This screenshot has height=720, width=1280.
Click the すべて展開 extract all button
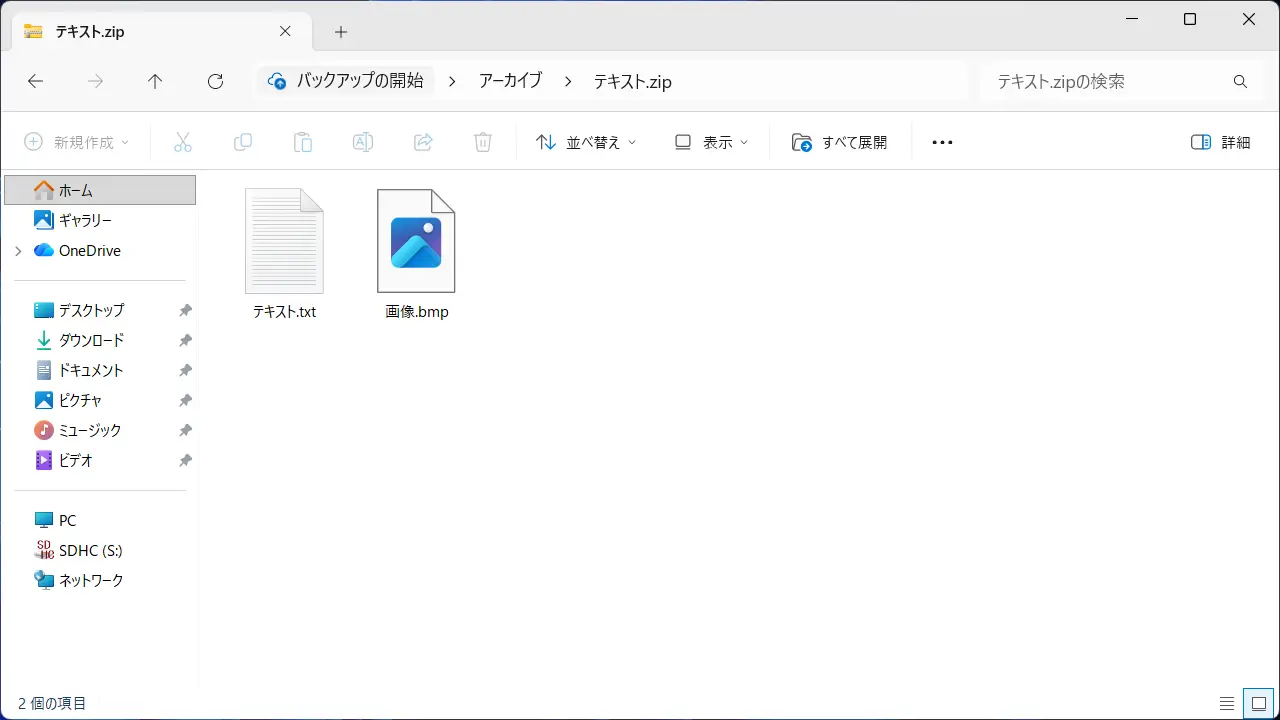click(843, 141)
